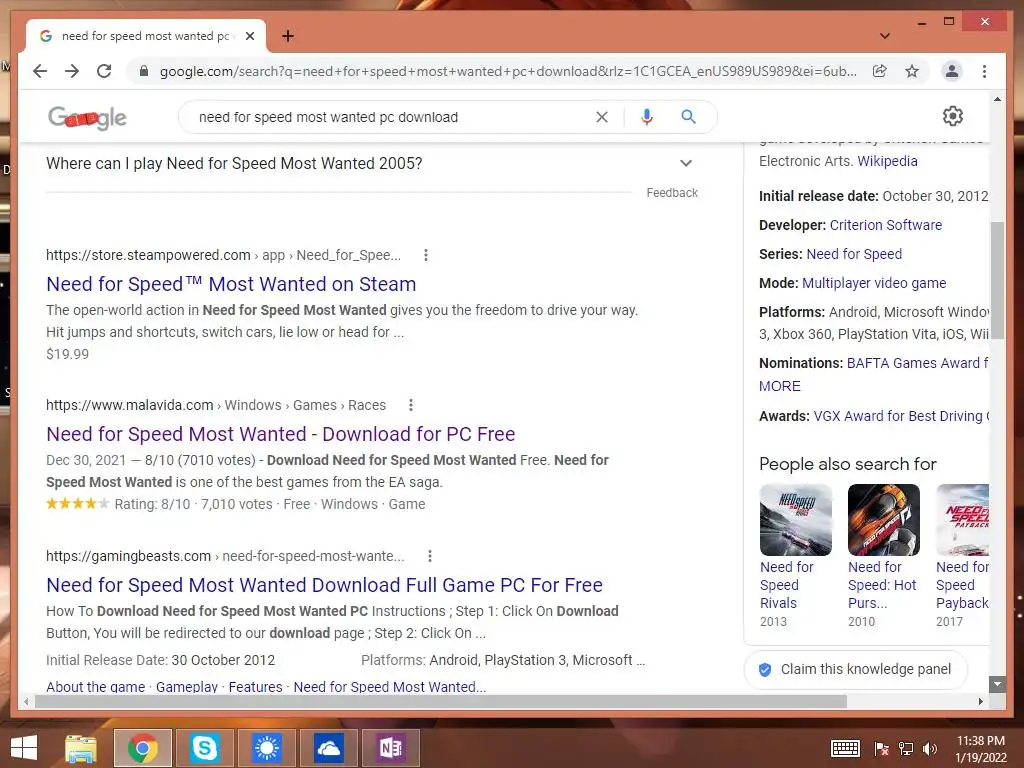Open the Weather app in taskbar

(x=266, y=748)
